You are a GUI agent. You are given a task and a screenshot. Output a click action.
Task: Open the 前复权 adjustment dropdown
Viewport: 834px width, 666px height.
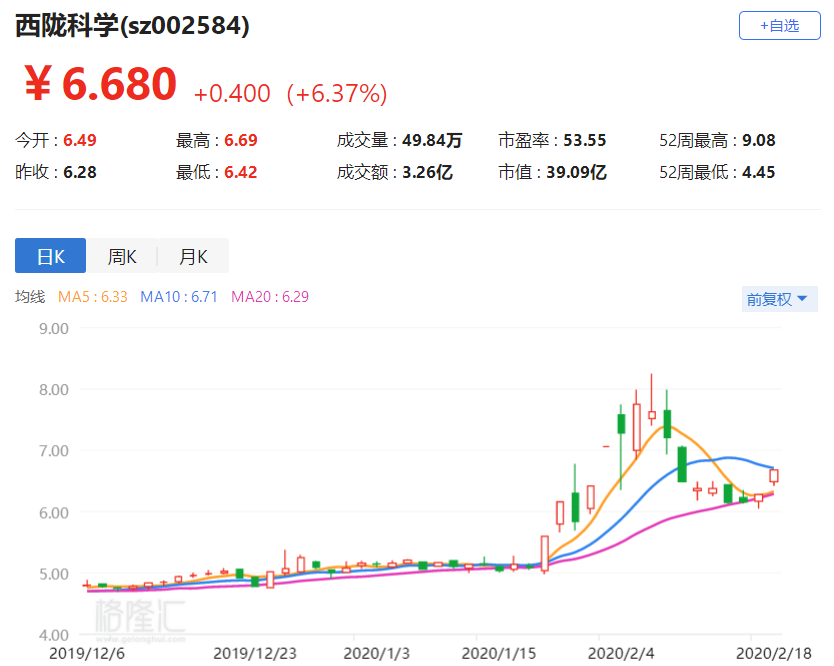click(779, 299)
